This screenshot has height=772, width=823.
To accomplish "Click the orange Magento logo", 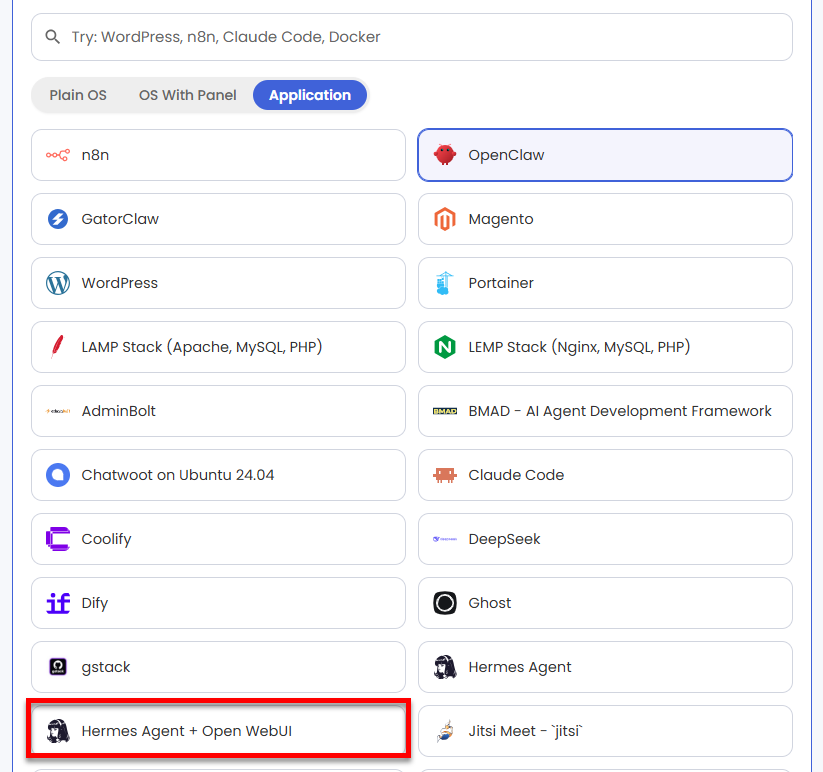I will point(445,219).
